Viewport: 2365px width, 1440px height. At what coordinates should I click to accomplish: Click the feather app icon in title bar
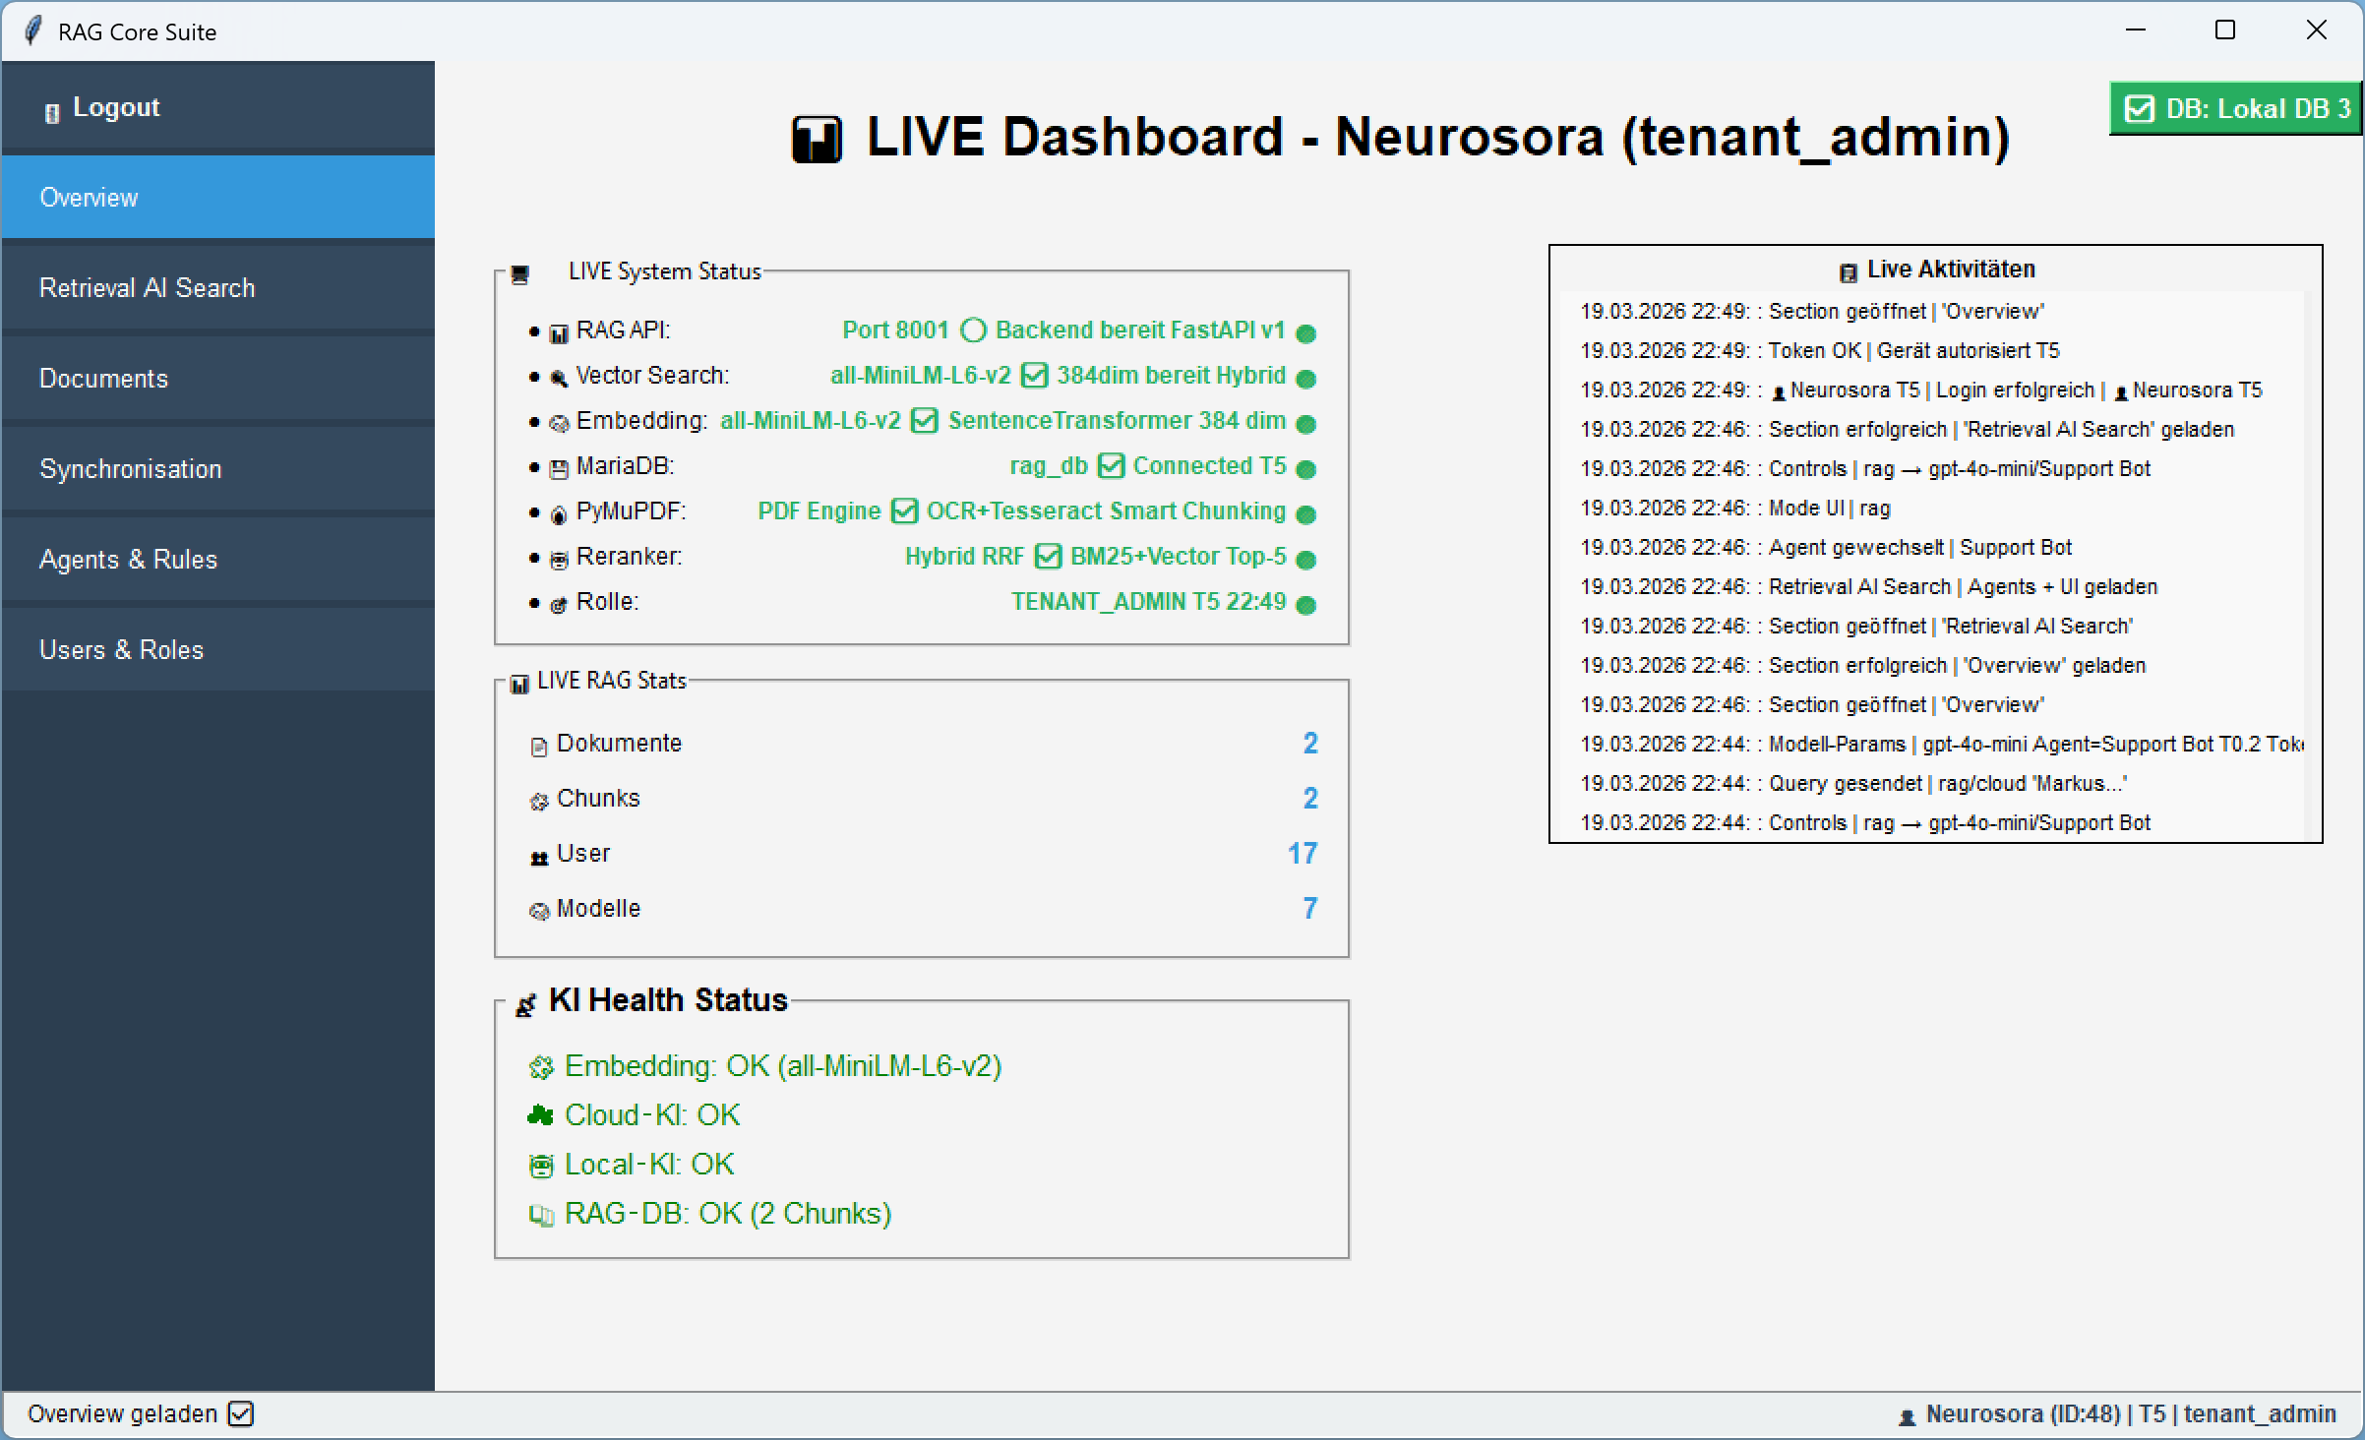point(33,31)
